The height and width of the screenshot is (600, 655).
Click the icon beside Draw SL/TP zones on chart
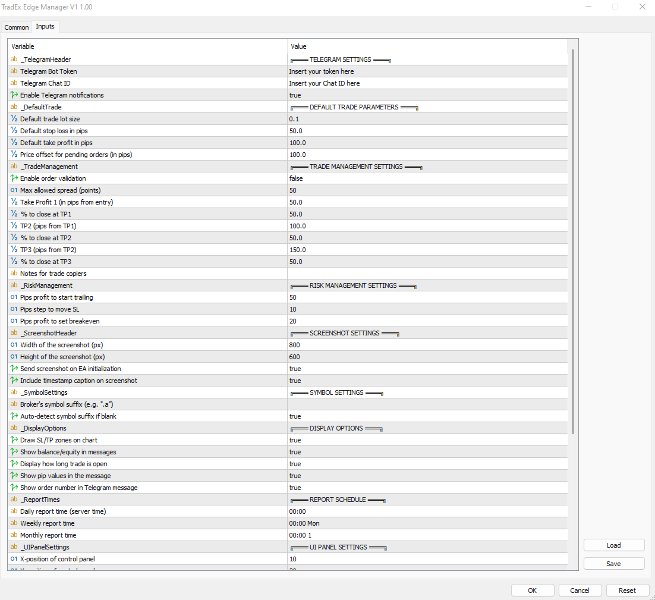coord(14,440)
